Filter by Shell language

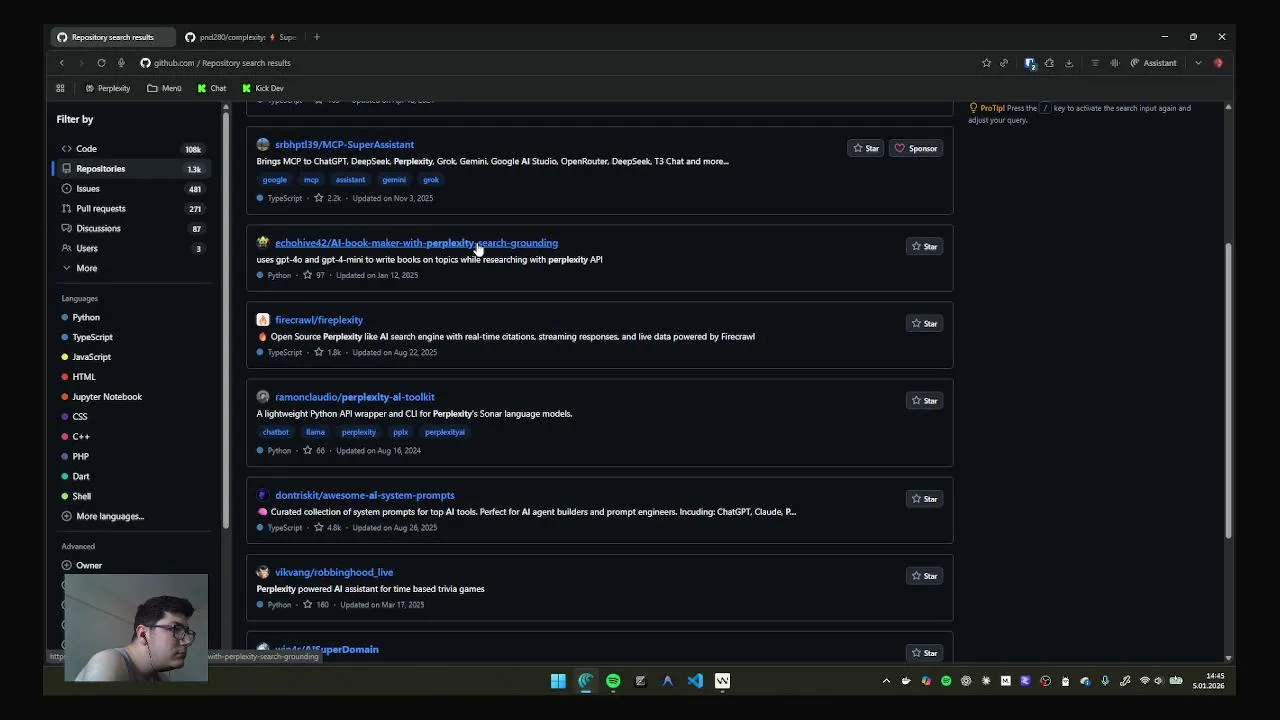tap(76, 496)
